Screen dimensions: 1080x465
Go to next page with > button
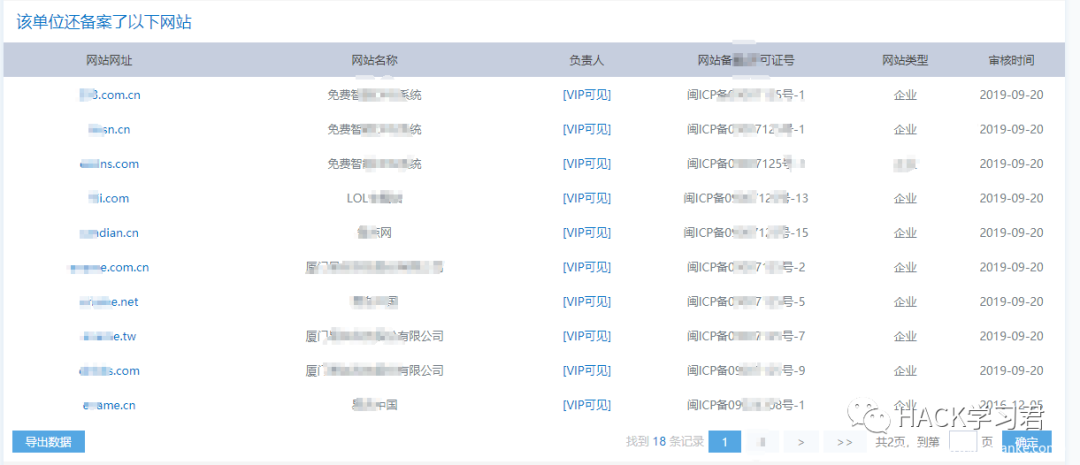point(801,442)
